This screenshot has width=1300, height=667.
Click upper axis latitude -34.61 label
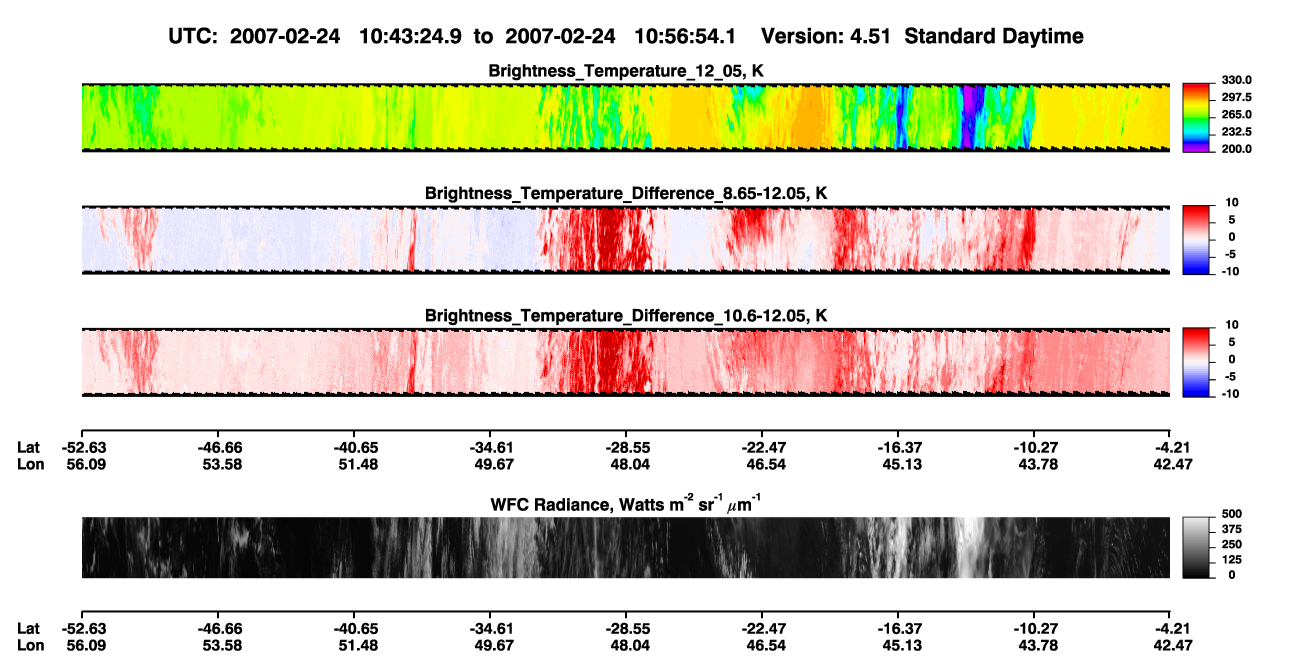point(490,447)
